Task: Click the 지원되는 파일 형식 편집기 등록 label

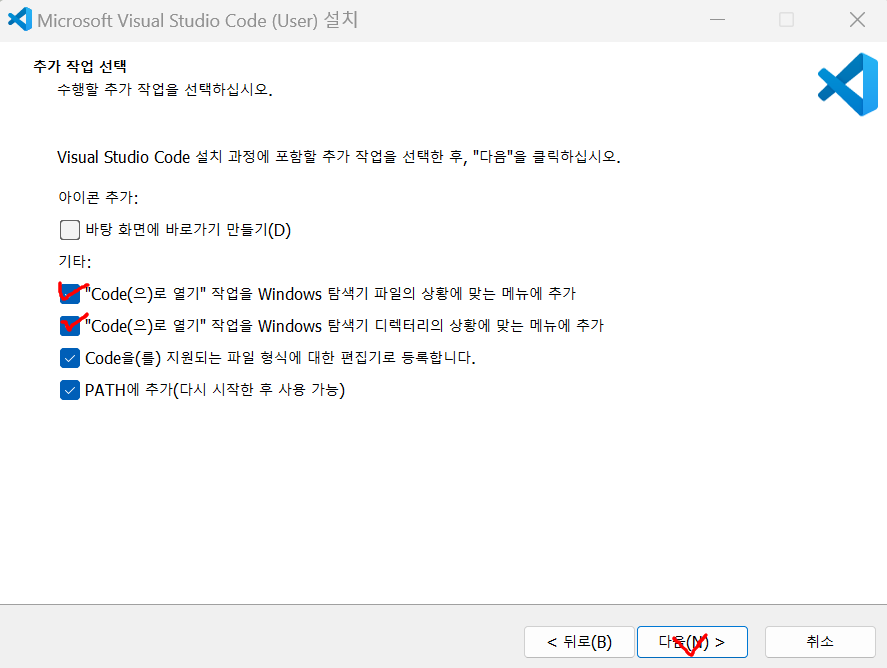Action: (x=280, y=358)
